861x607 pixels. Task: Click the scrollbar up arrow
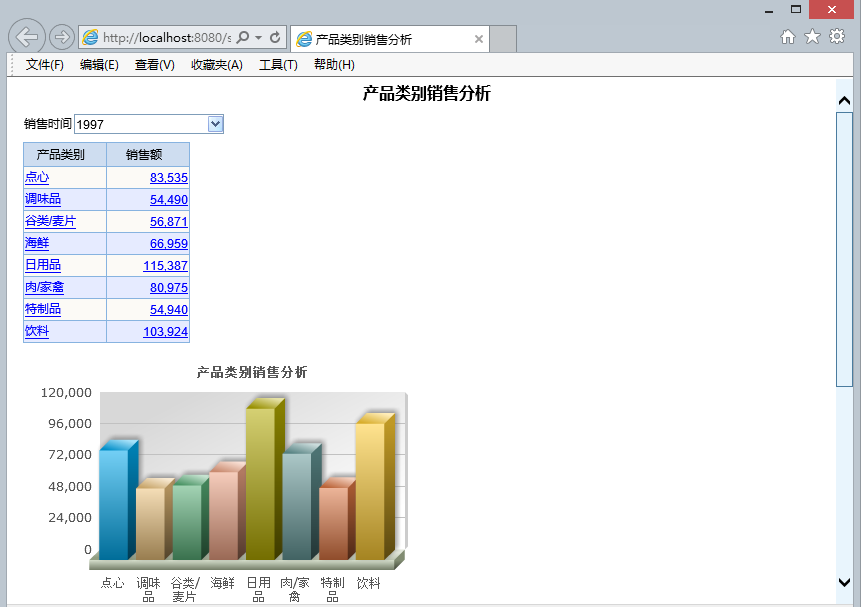coord(845,101)
